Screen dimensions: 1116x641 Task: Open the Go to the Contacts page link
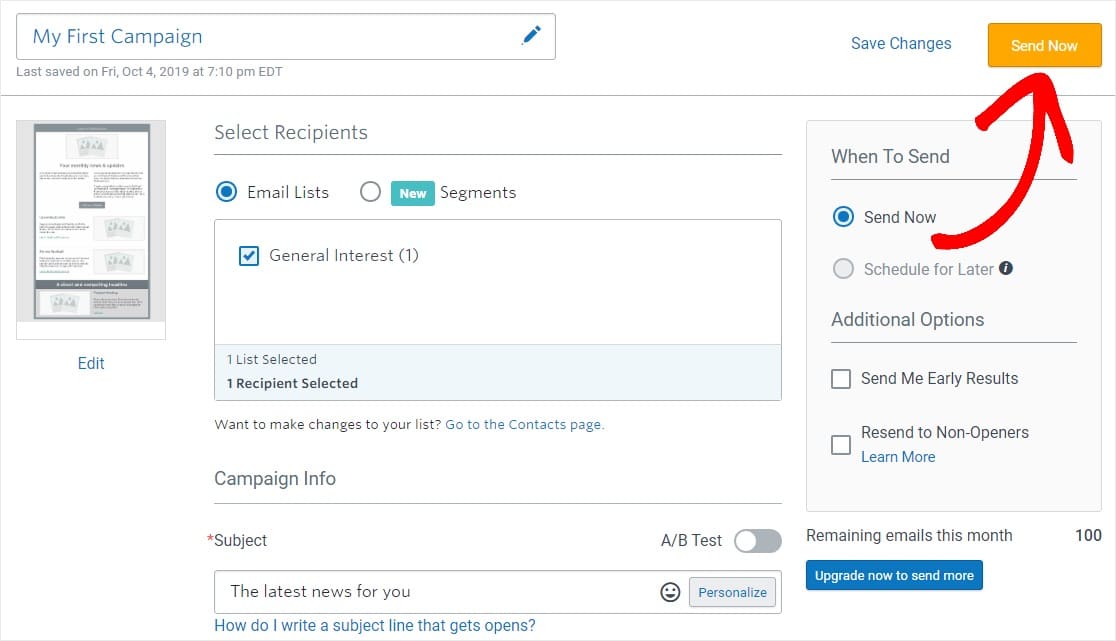point(525,425)
